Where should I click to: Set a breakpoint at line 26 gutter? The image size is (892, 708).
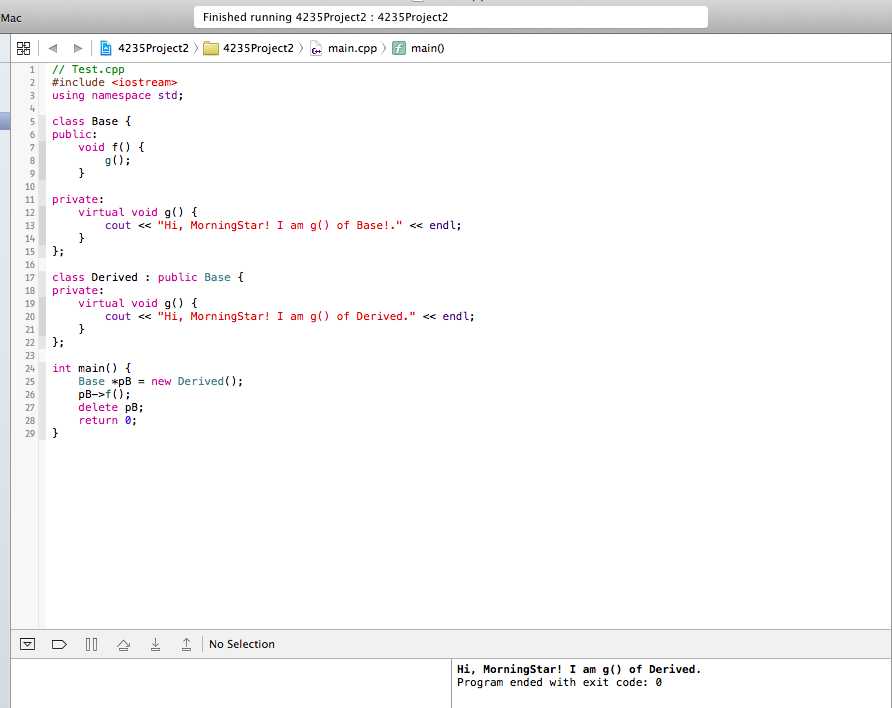pos(30,395)
